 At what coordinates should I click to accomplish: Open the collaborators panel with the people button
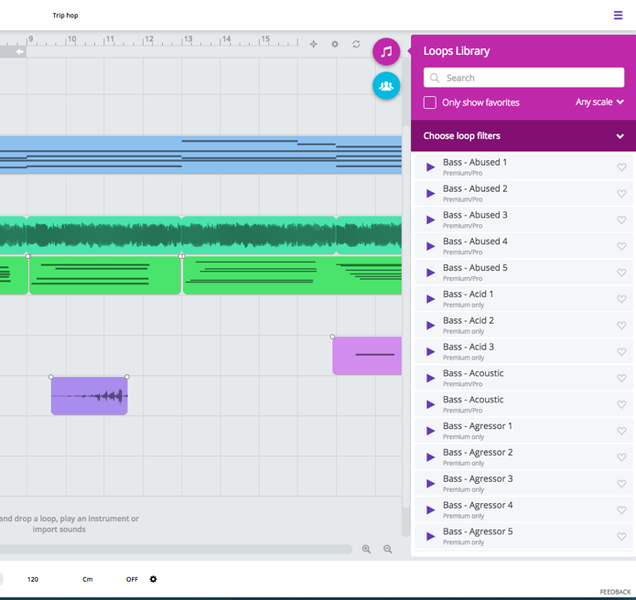coord(386,86)
